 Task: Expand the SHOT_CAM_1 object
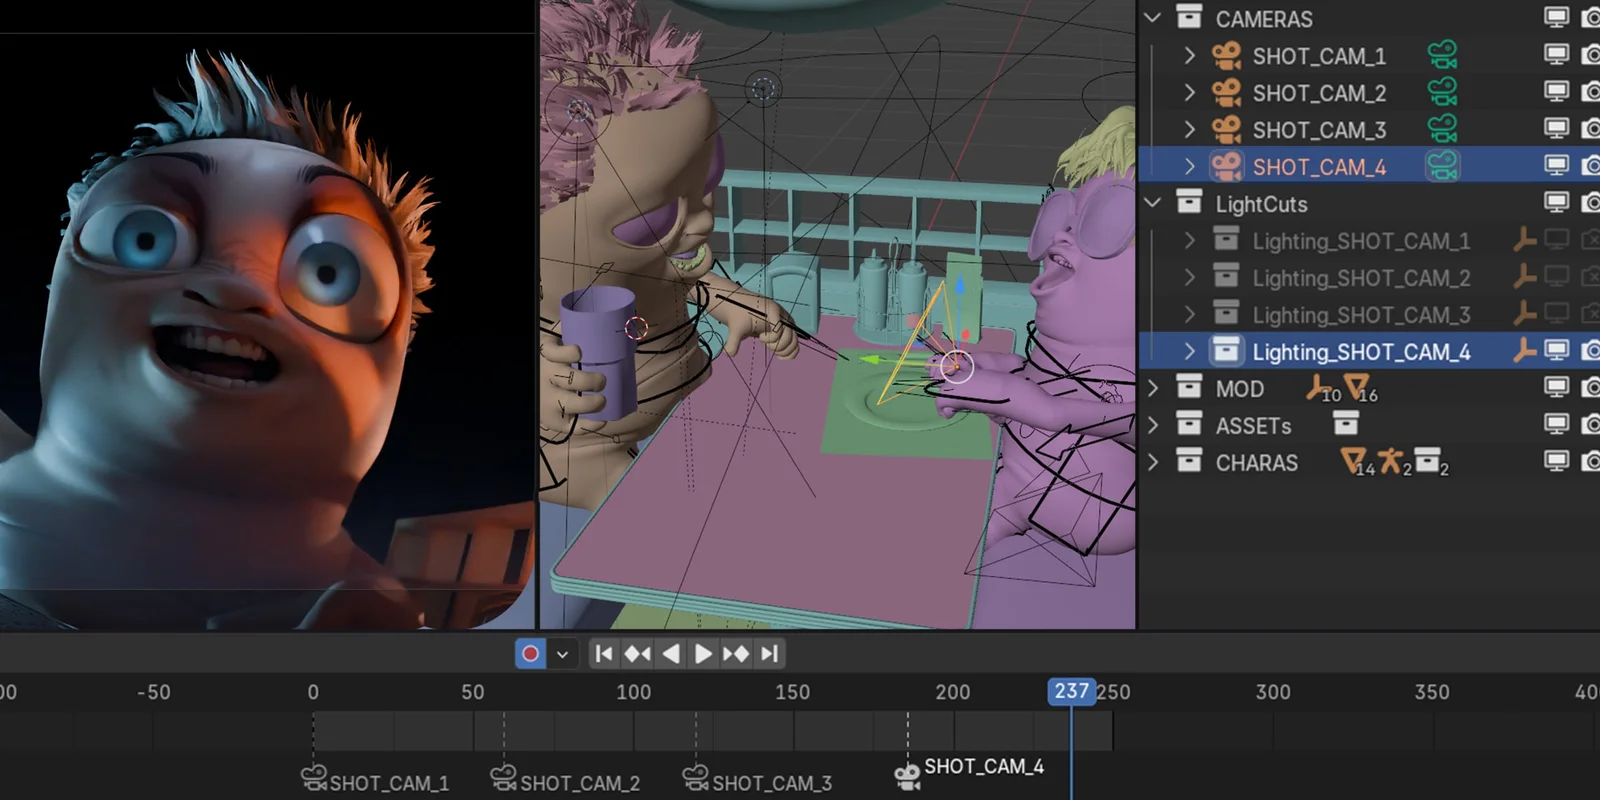pyautogui.click(x=1189, y=56)
